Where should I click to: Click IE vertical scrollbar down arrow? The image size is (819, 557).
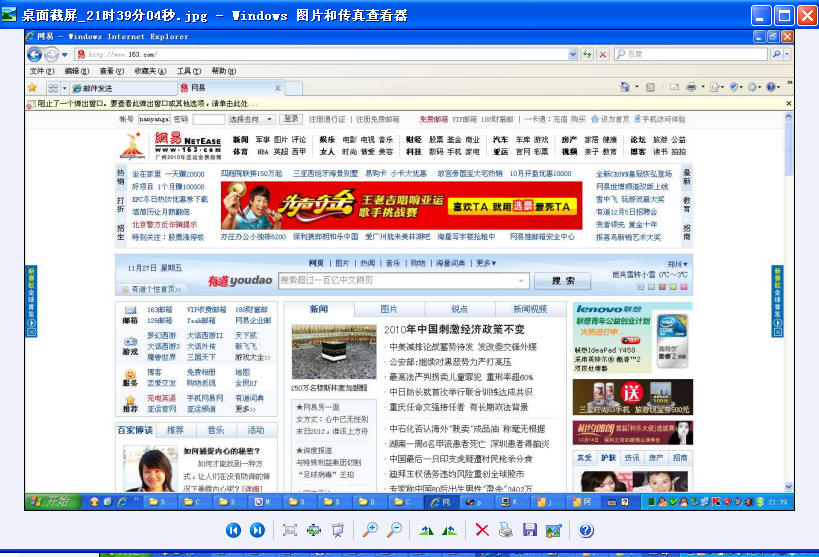788,487
